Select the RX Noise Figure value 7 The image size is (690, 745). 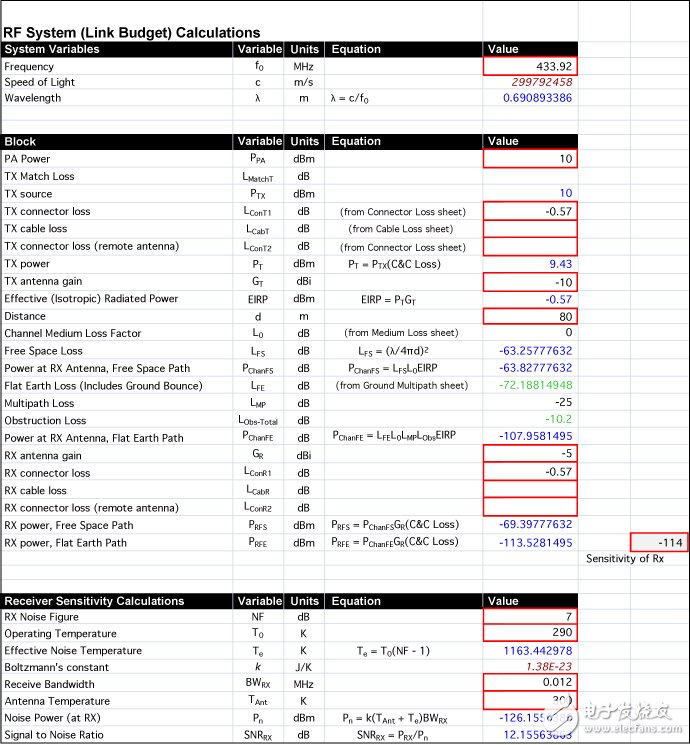pyautogui.click(x=530, y=617)
